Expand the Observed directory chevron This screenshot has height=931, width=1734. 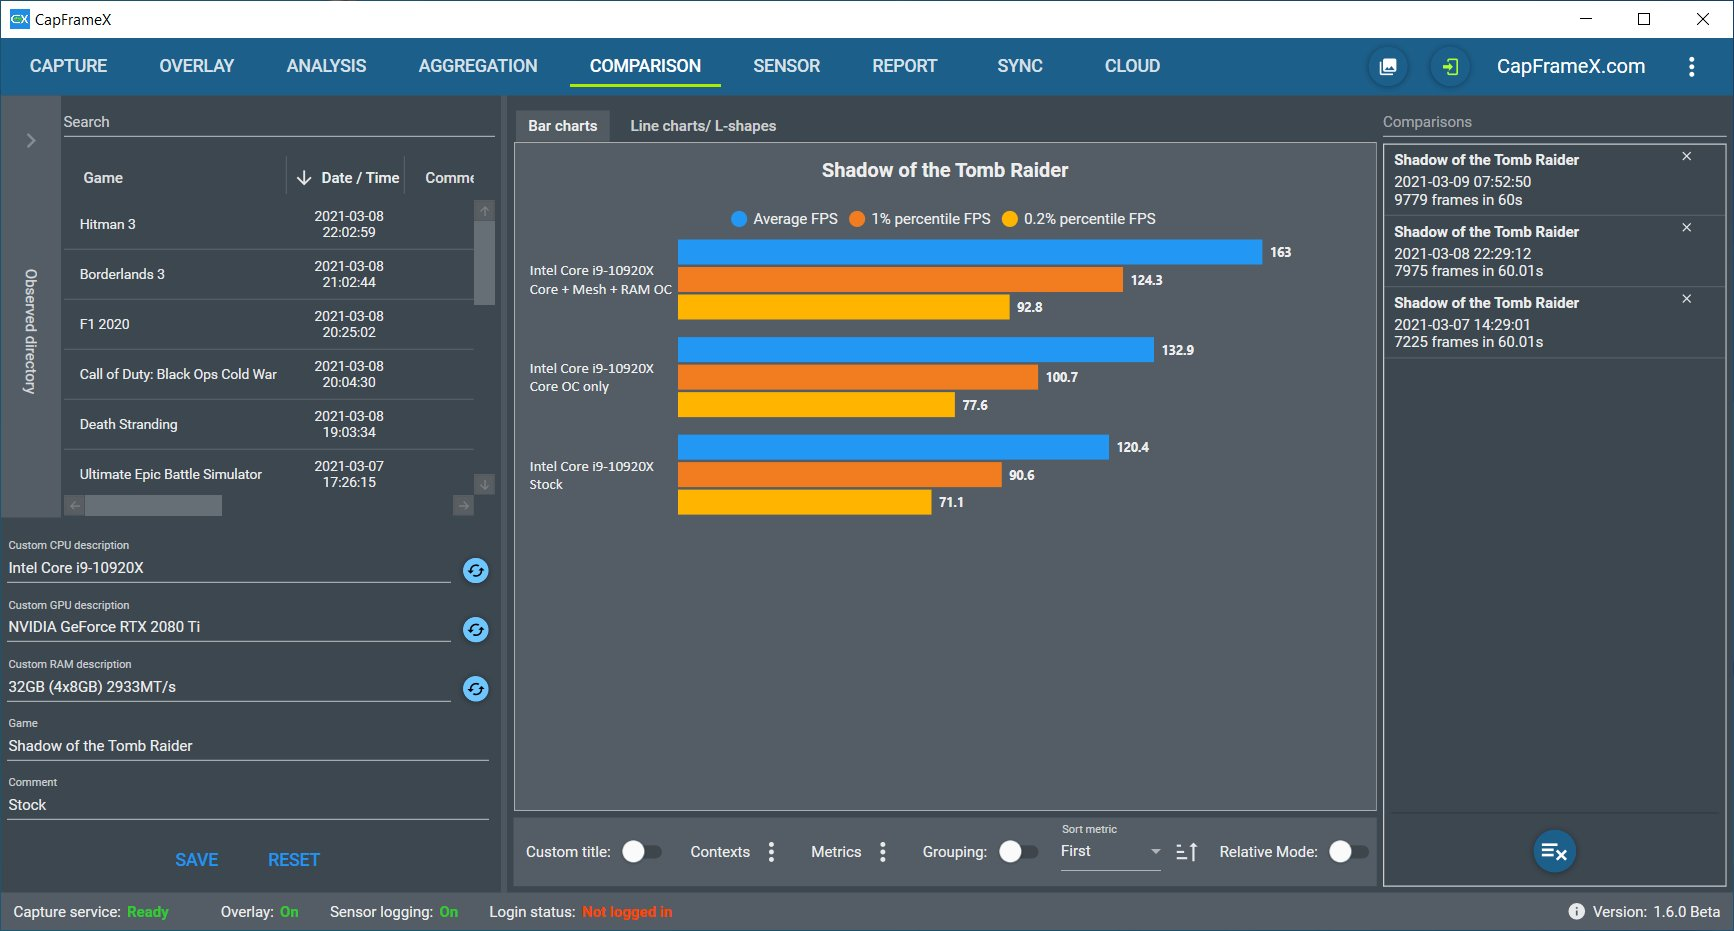[31, 141]
